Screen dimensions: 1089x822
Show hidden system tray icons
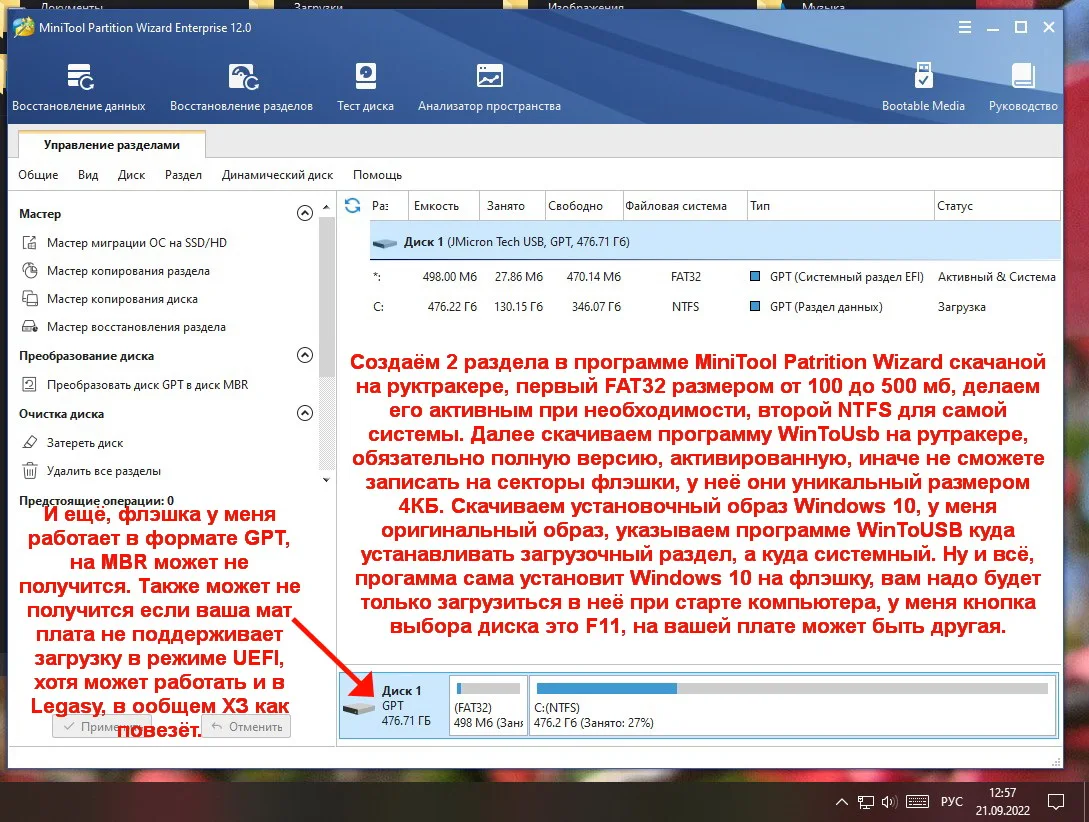click(841, 802)
